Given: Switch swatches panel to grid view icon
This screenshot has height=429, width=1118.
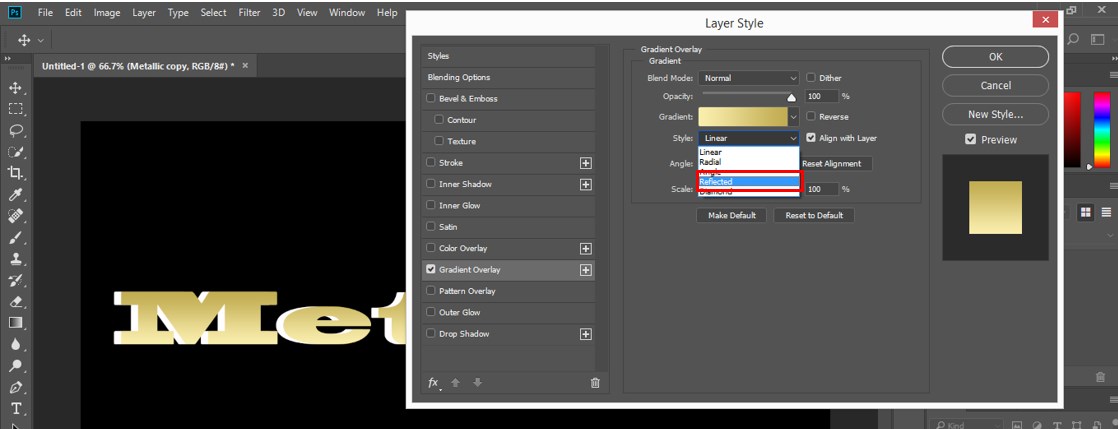Looking at the screenshot, I should click(x=1085, y=212).
